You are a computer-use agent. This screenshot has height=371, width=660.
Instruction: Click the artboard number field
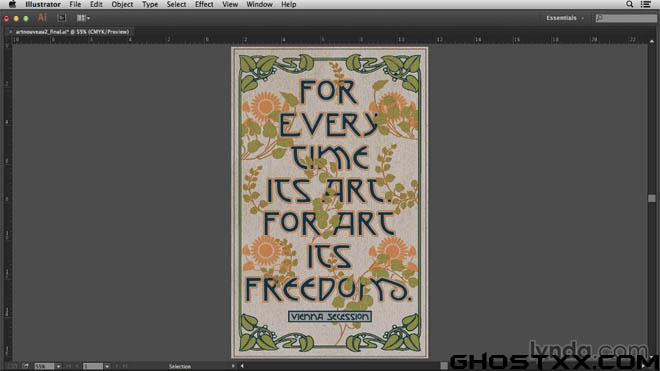[x=93, y=366]
